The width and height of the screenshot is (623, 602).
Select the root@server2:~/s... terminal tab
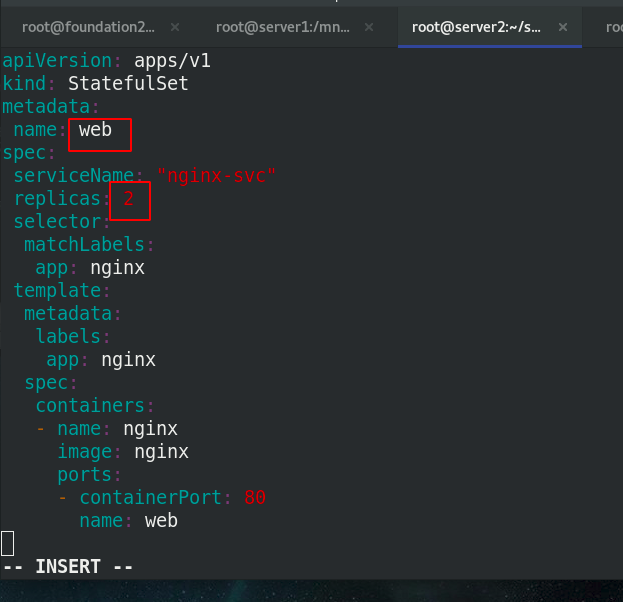pos(476,27)
